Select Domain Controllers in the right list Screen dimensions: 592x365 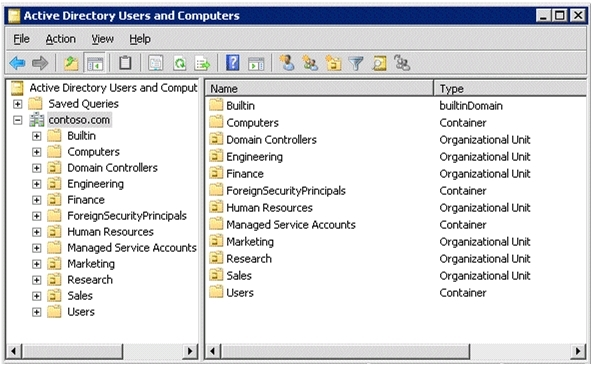(271, 140)
